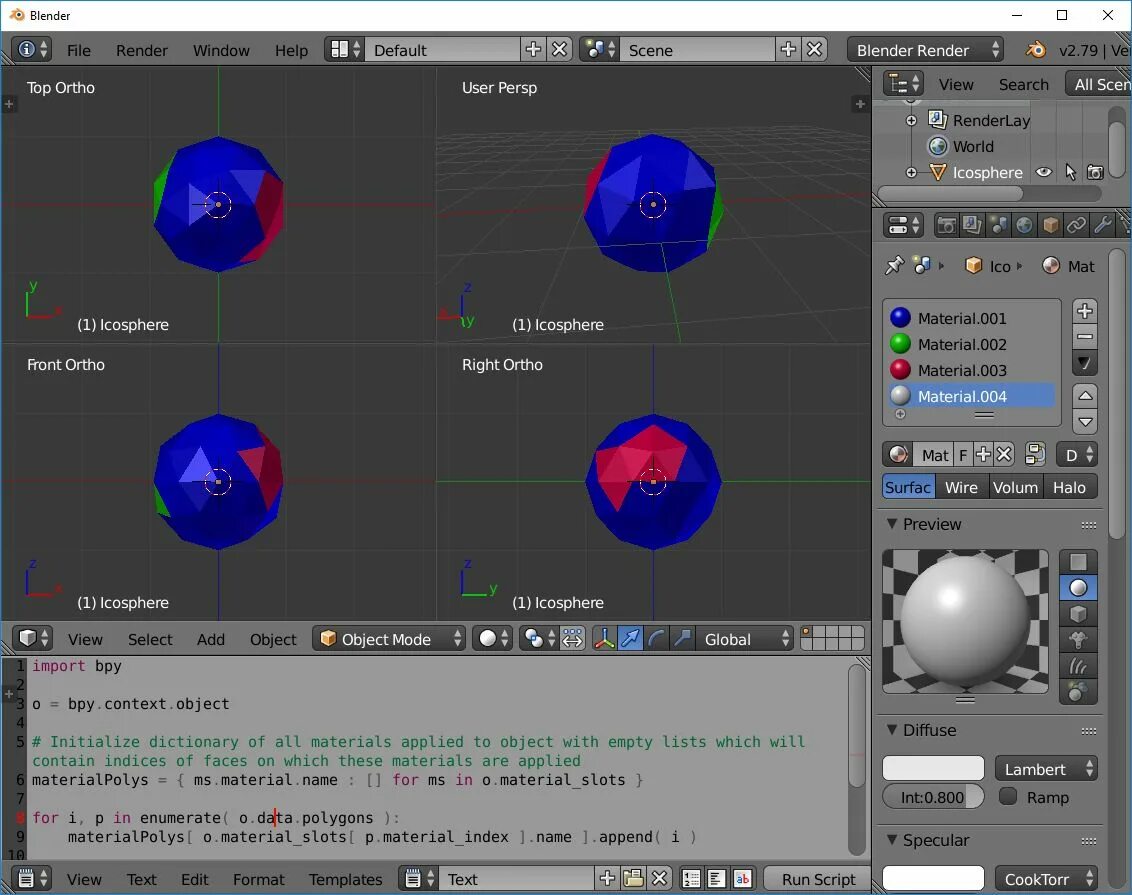Image resolution: width=1132 pixels, height=895 pixels.
Task: Select the translate manipulator arrow icon
Action: (x=630, y=639)
